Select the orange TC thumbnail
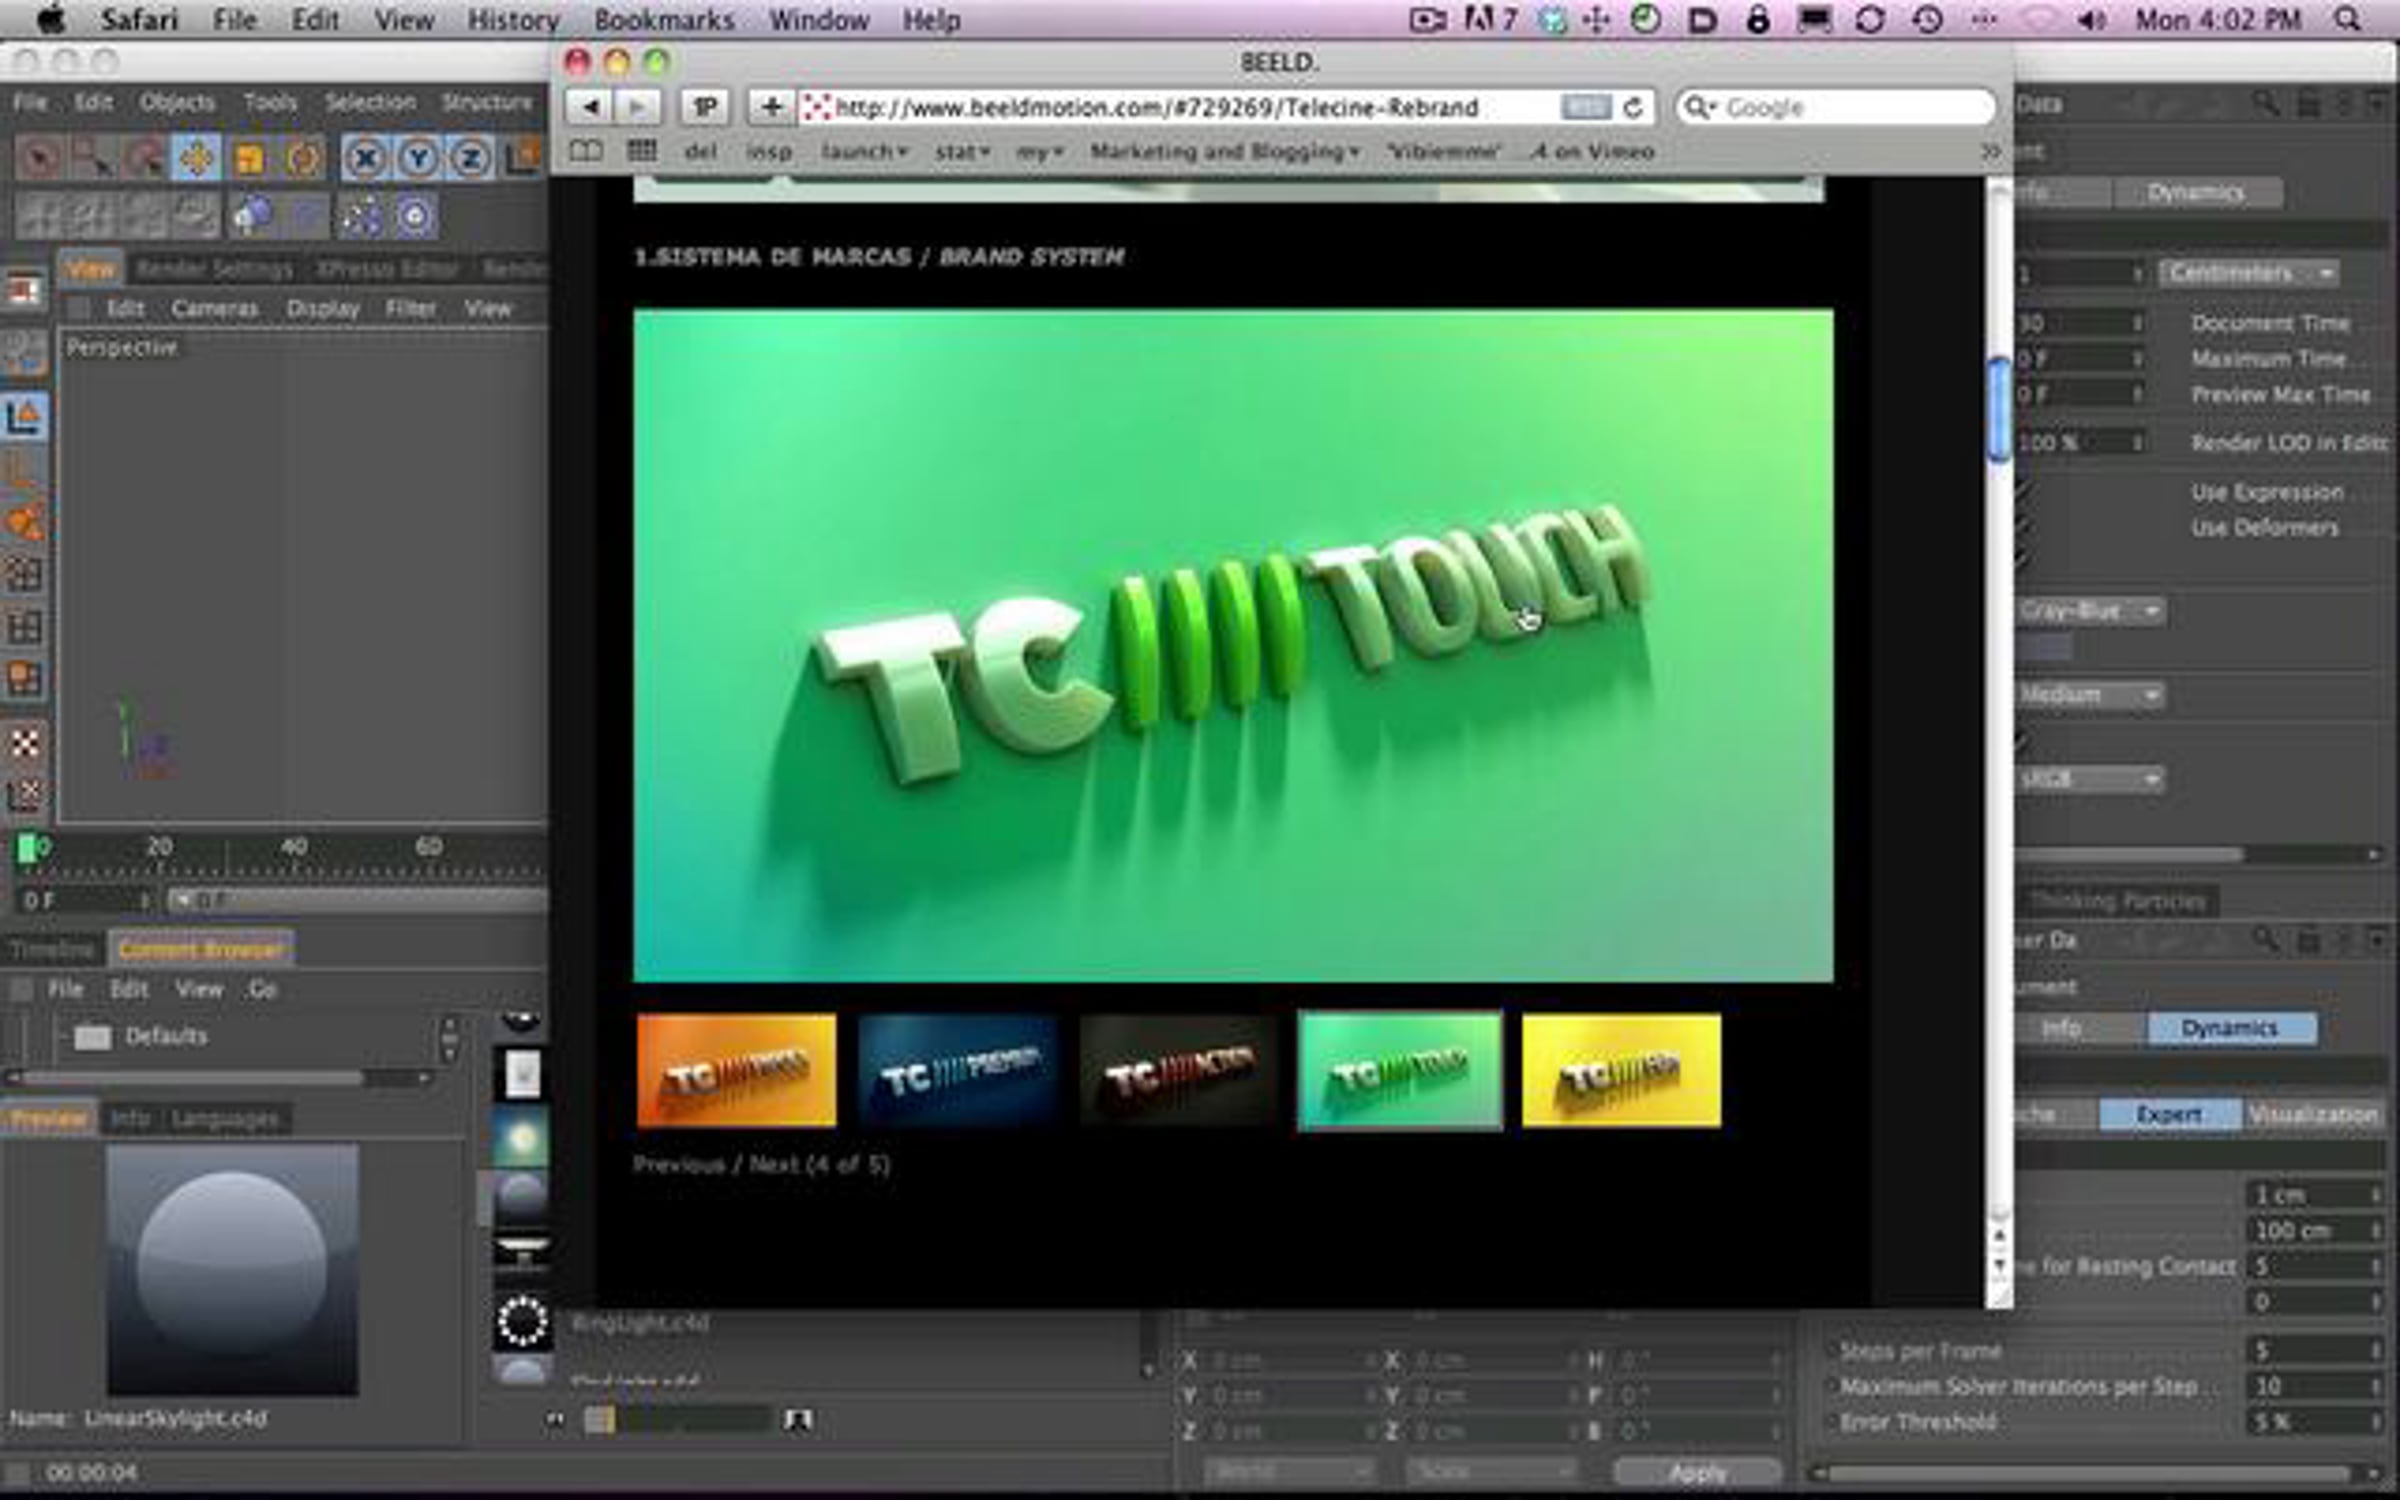2400x1500 pixels. 736,1070
